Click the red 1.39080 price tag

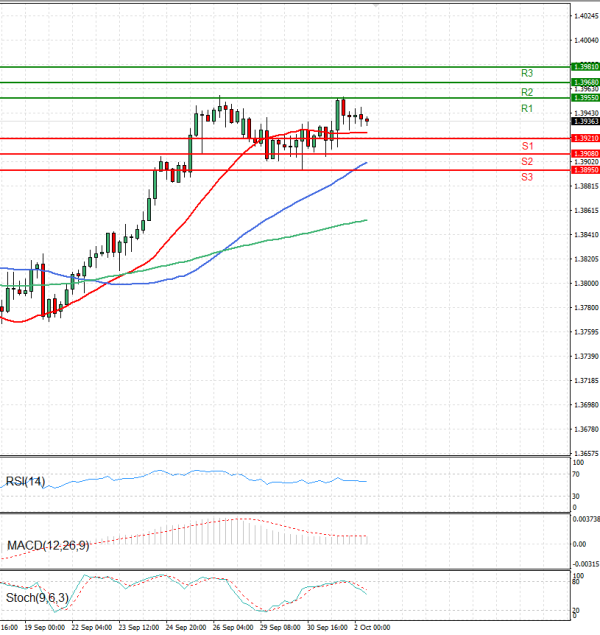[585, 154]
